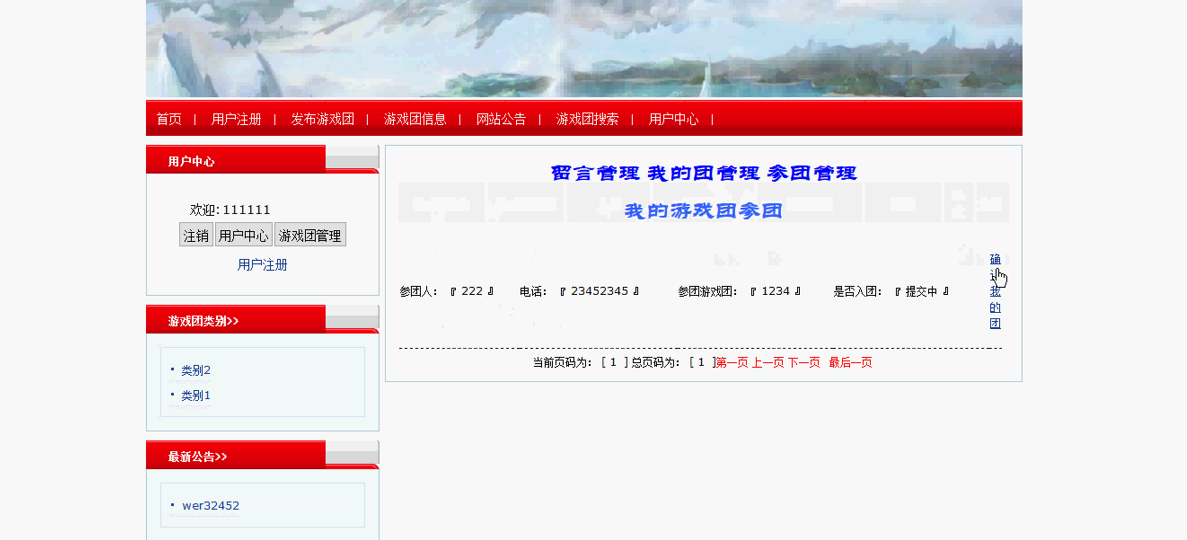Go to 上一页 in pagination

coord(768,363)
